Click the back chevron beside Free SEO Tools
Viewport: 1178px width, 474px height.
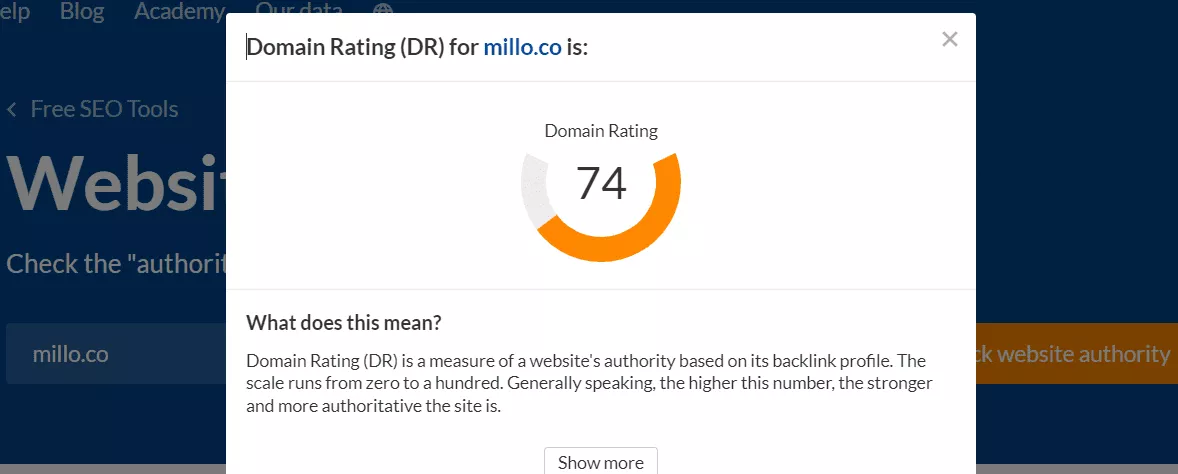11,110
